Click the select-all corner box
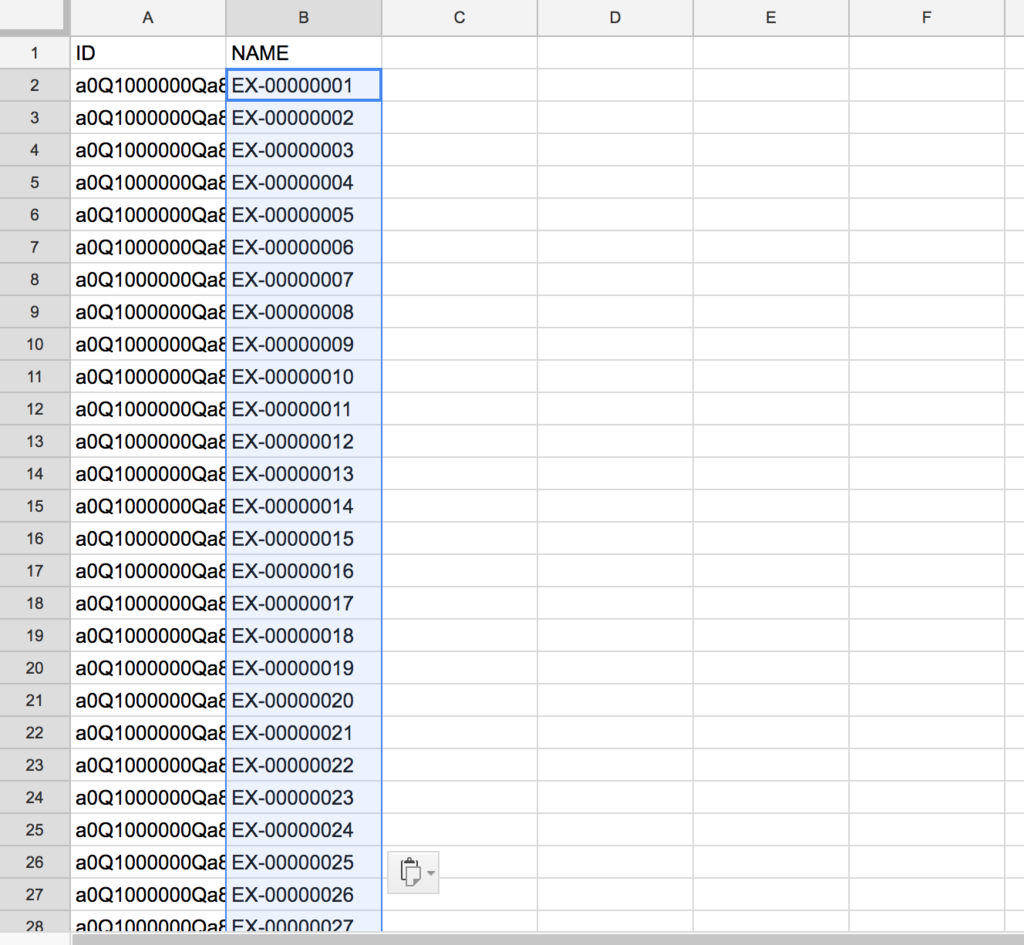Image resolution: width=1024 pixels, height=945 pixels. pos(33,16)
